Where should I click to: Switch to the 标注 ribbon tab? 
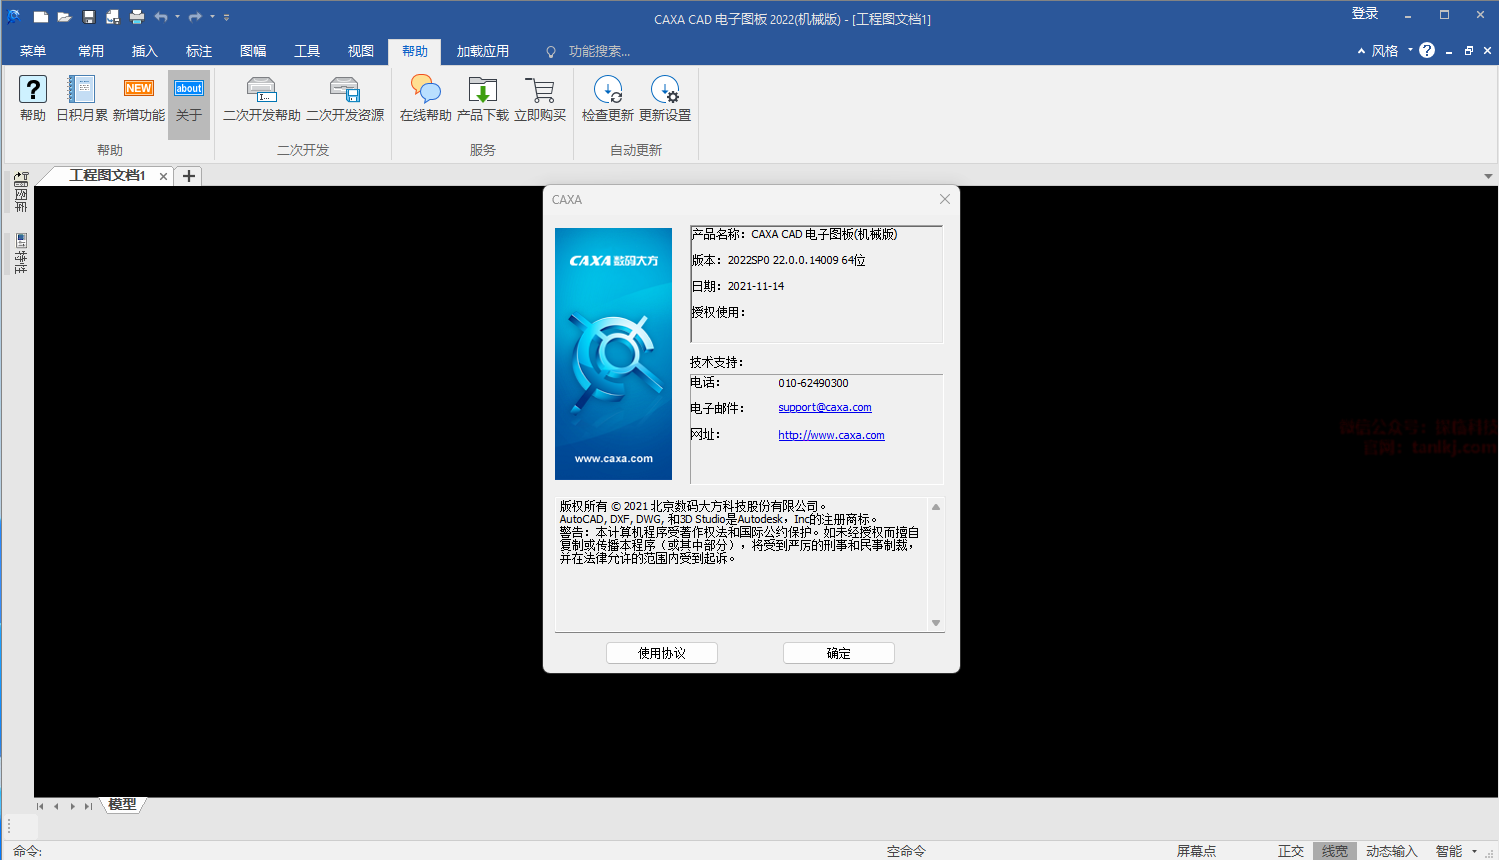click(x=199, y=51)
